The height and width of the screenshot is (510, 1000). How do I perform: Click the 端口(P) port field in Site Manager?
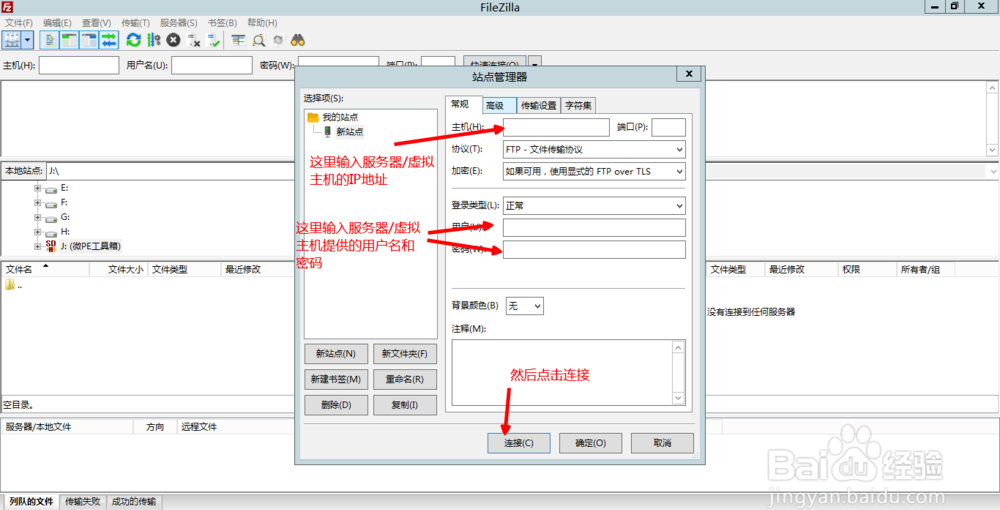(x=668, y=127)
